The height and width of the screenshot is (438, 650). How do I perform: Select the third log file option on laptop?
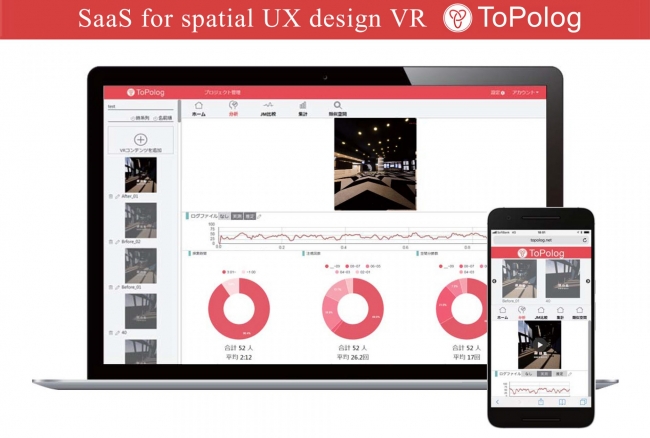pos(250,216)
